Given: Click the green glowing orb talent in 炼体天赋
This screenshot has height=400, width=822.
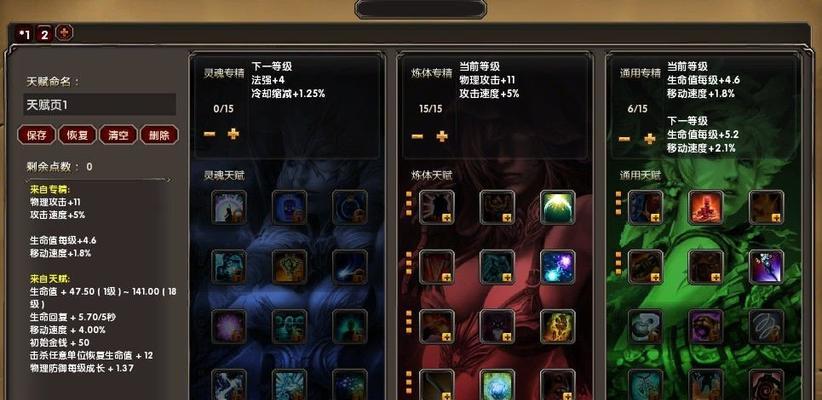Looking at the screenshot, I should (x=557, y=207).
